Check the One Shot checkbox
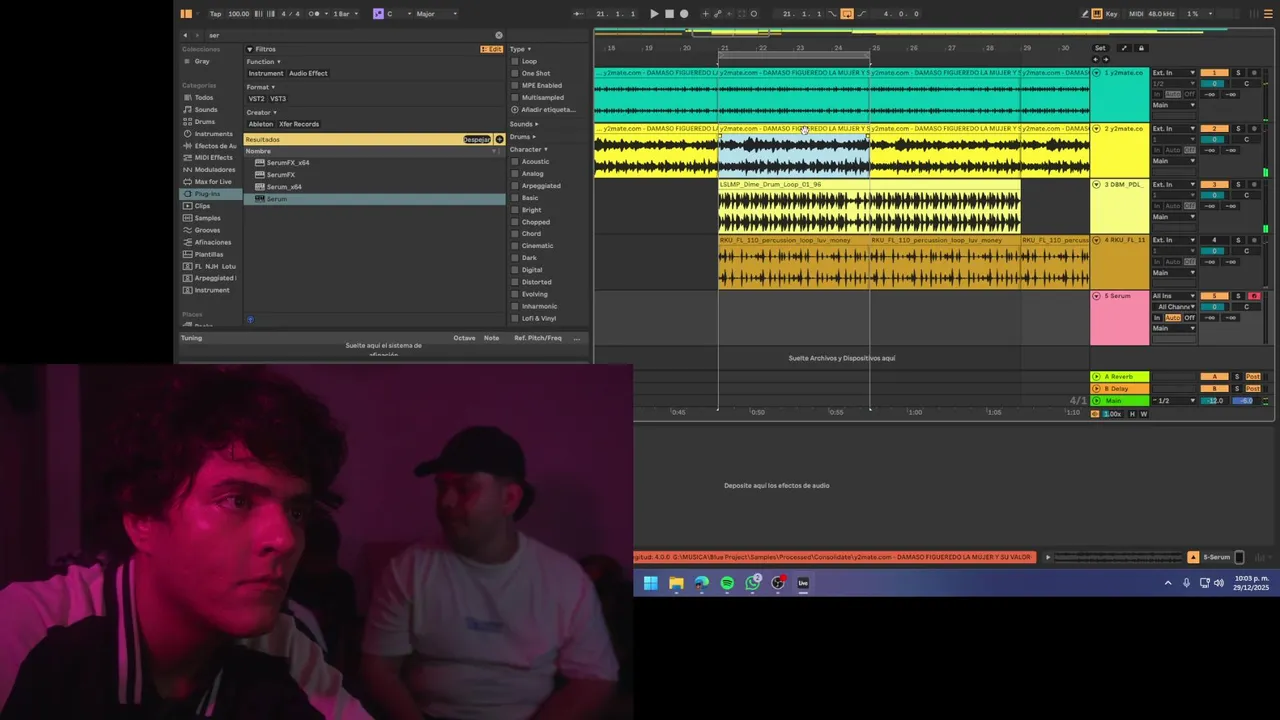The height and width of the screenshot is (720, 1280). click(515, 73)
